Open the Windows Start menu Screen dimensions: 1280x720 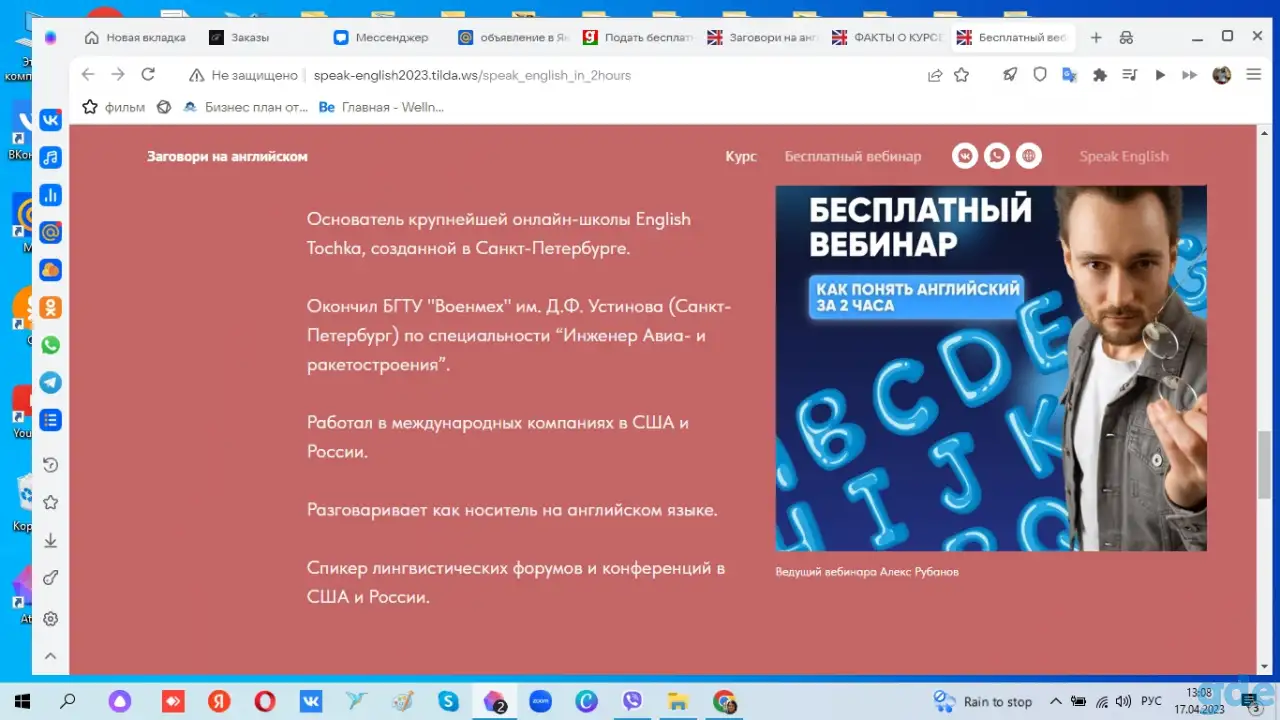pyautogui.click(x=22, y=701)
